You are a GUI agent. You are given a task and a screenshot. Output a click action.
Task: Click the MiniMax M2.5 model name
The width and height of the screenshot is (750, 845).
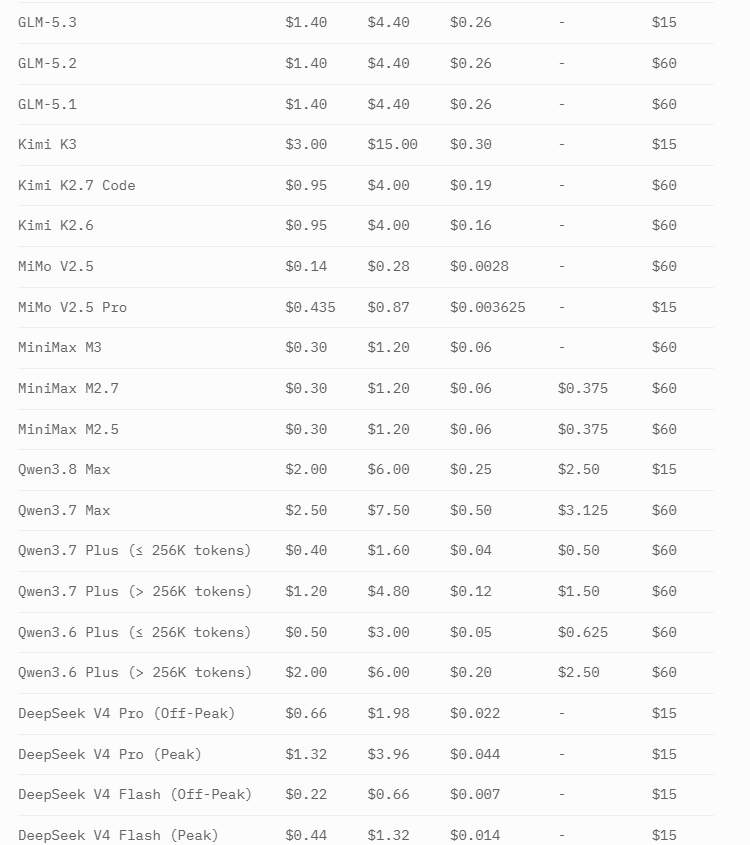click(x=68, y=430)
